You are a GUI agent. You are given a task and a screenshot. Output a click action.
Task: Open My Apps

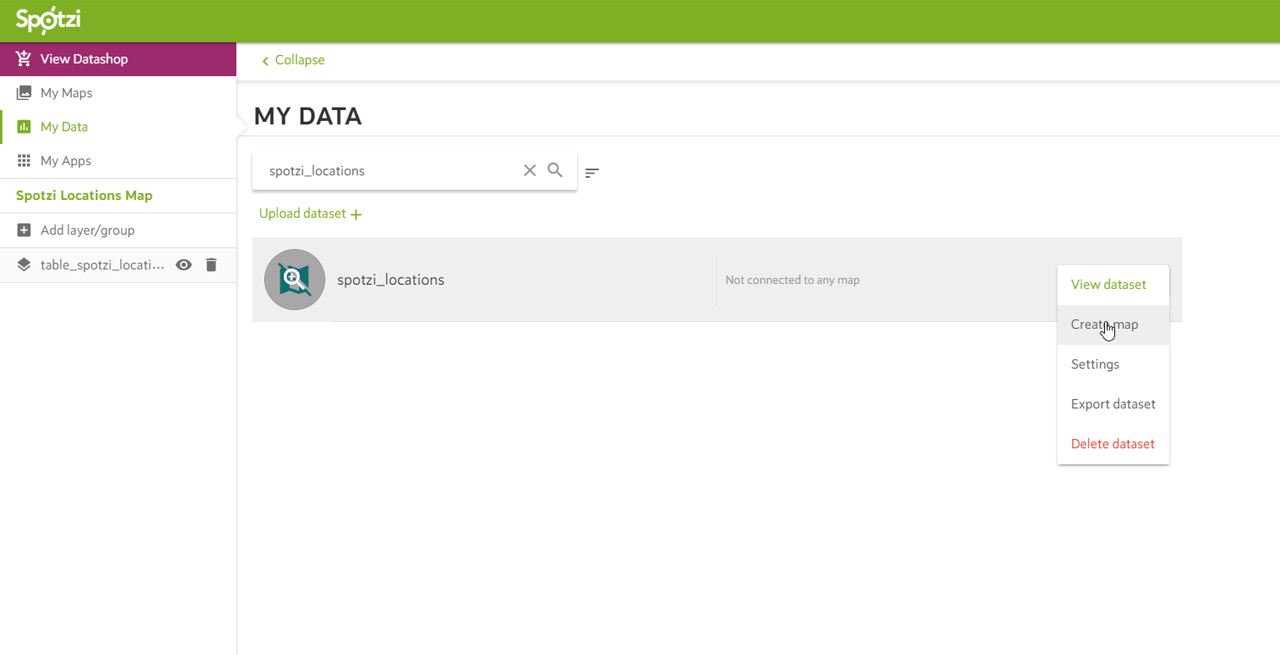coord(66,161)
